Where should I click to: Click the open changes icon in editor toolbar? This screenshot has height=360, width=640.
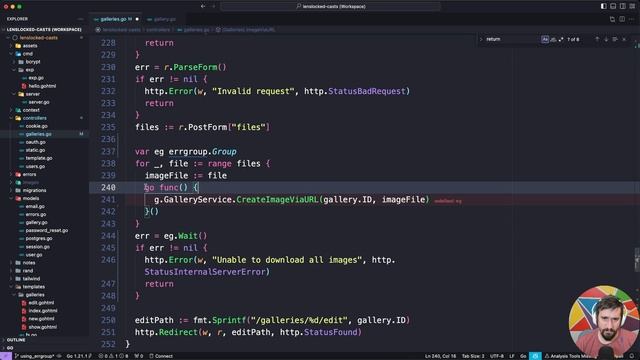point(612,19)
